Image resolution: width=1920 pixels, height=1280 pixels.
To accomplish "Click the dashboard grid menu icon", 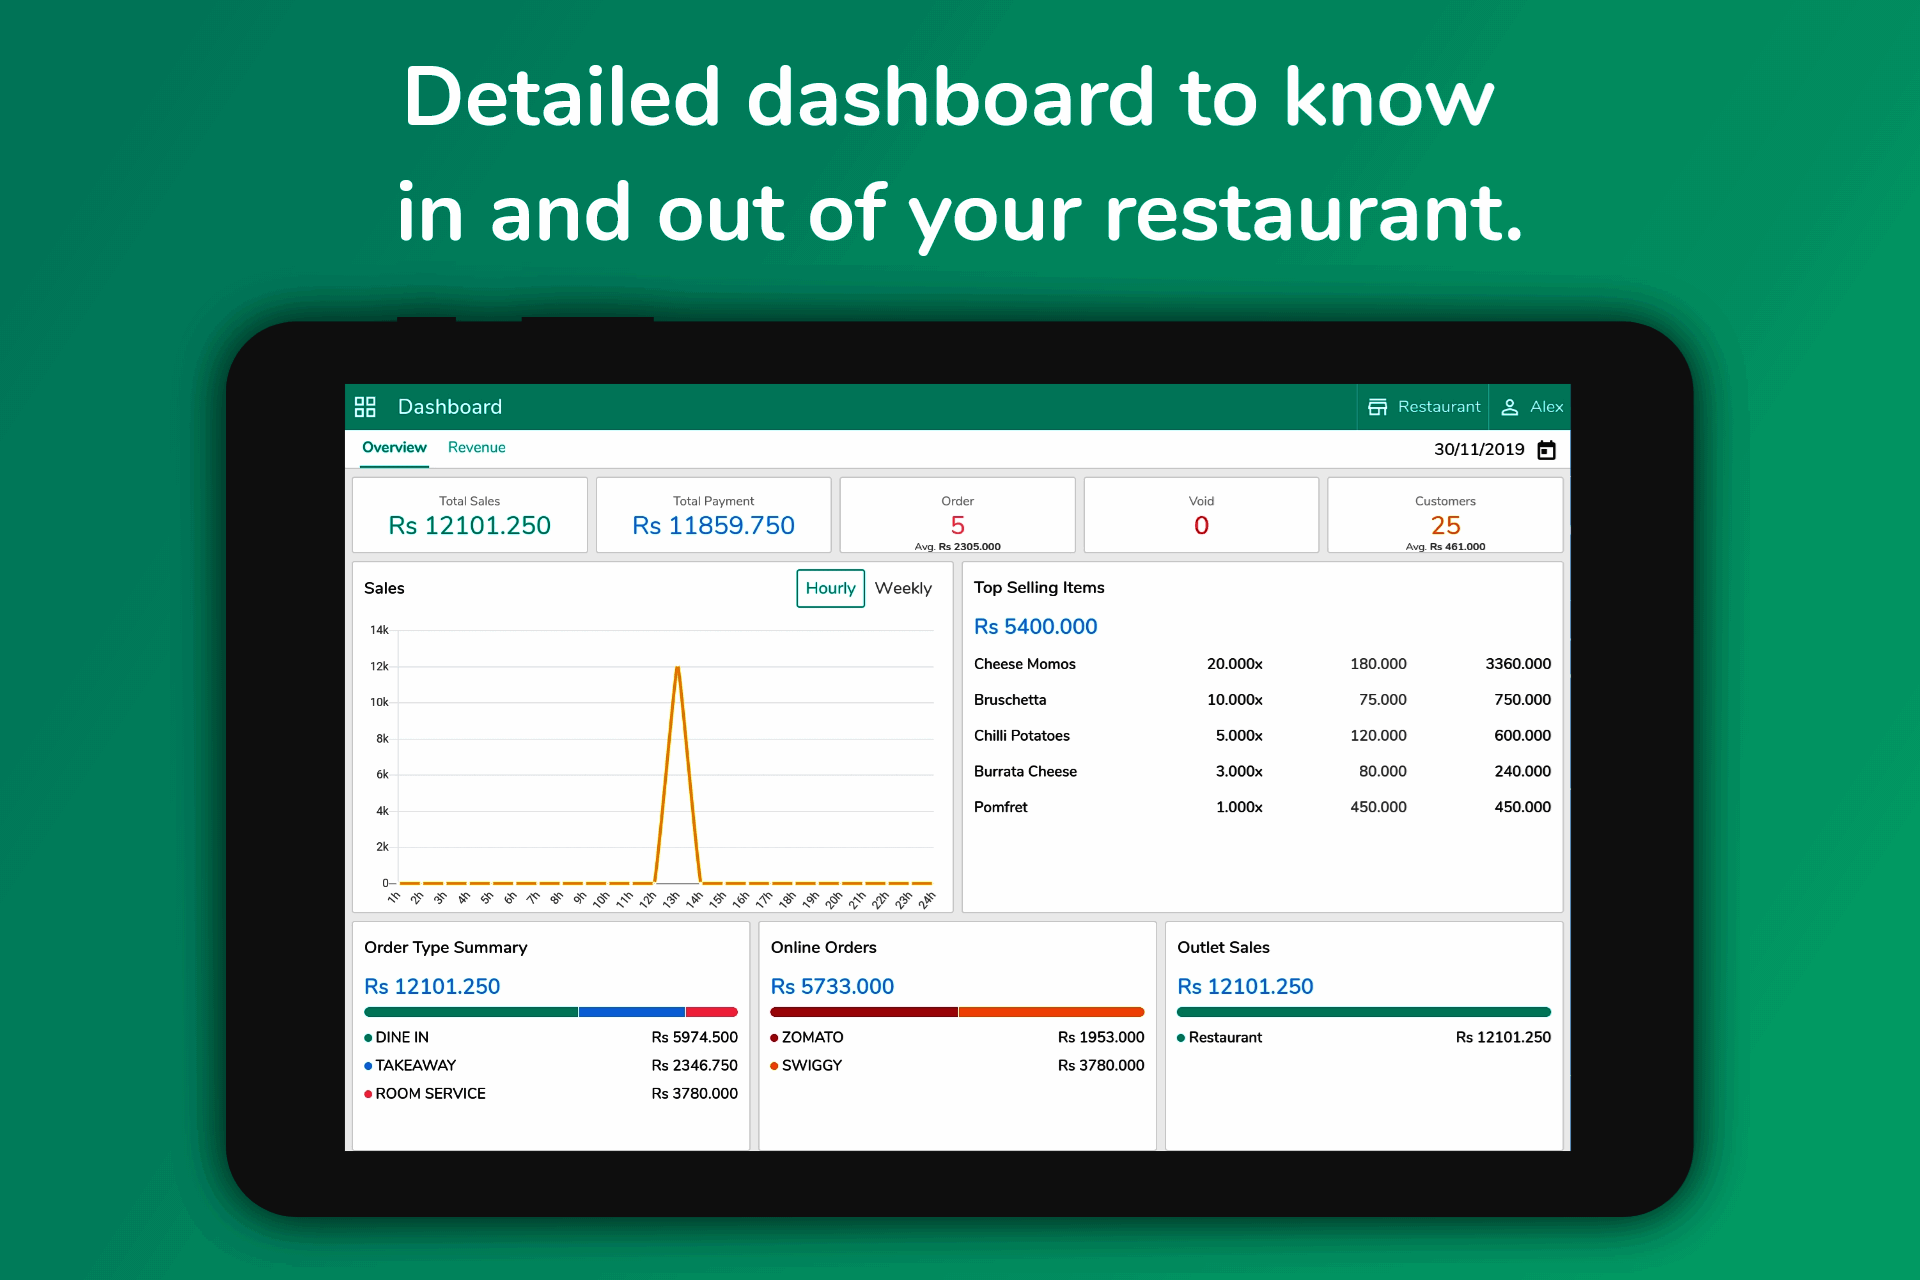I will coord(365,407).
